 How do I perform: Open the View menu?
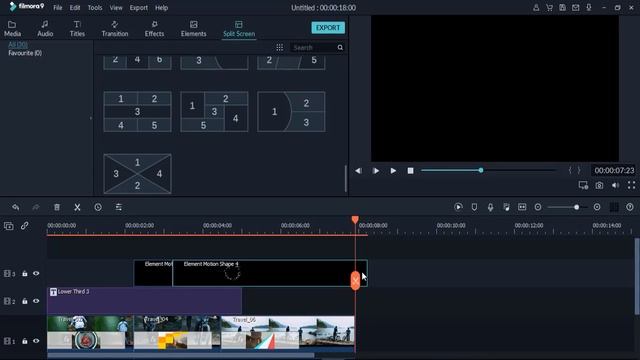pyautogui.click(x=116, y=8)
